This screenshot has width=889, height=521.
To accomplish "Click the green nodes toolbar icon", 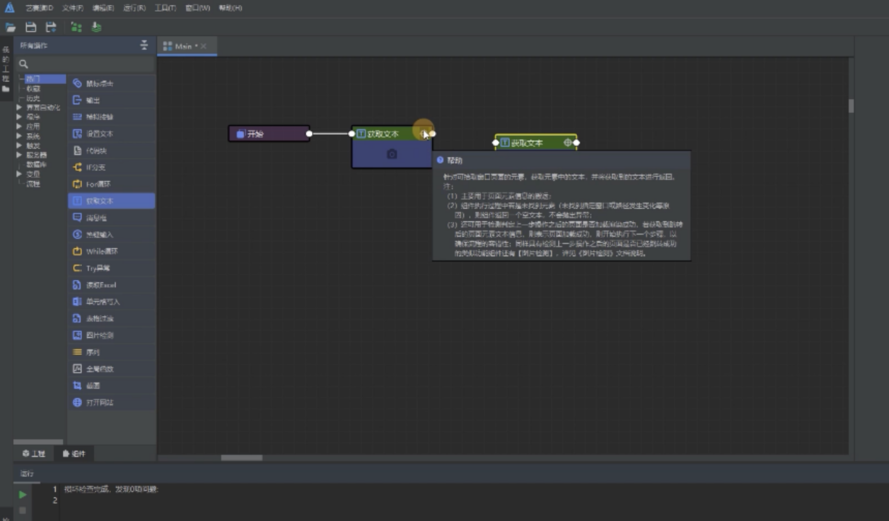I will click(76, 27).
